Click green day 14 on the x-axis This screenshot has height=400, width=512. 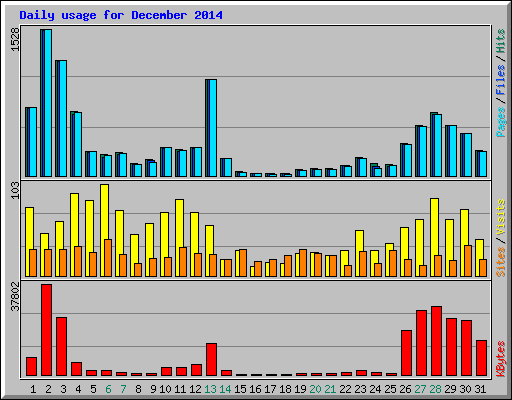[x=225, y=389]
